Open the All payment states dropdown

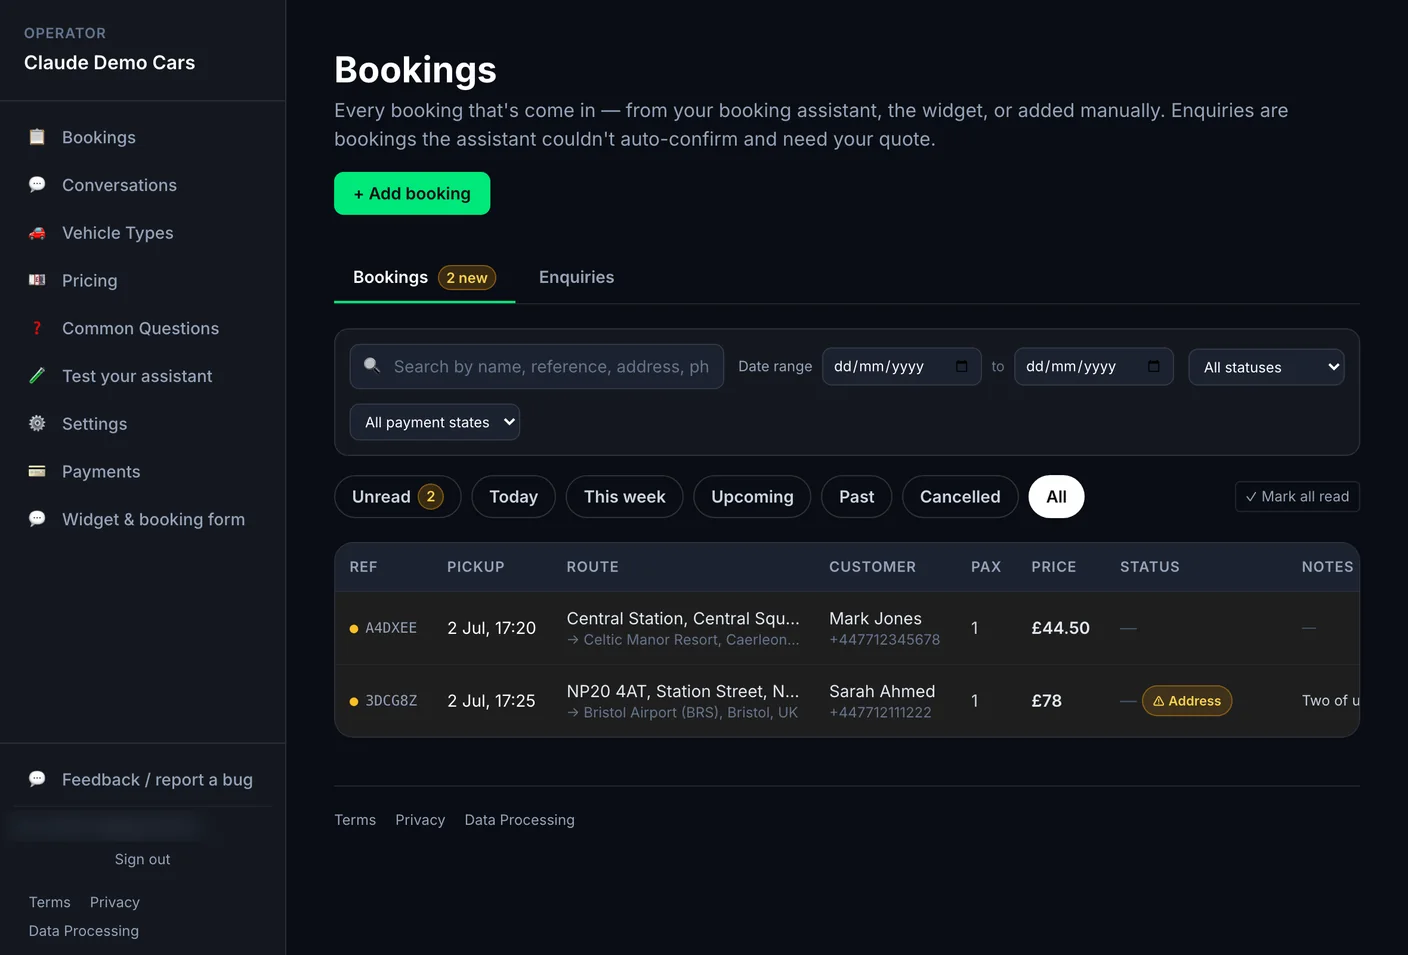coord(435,422)
